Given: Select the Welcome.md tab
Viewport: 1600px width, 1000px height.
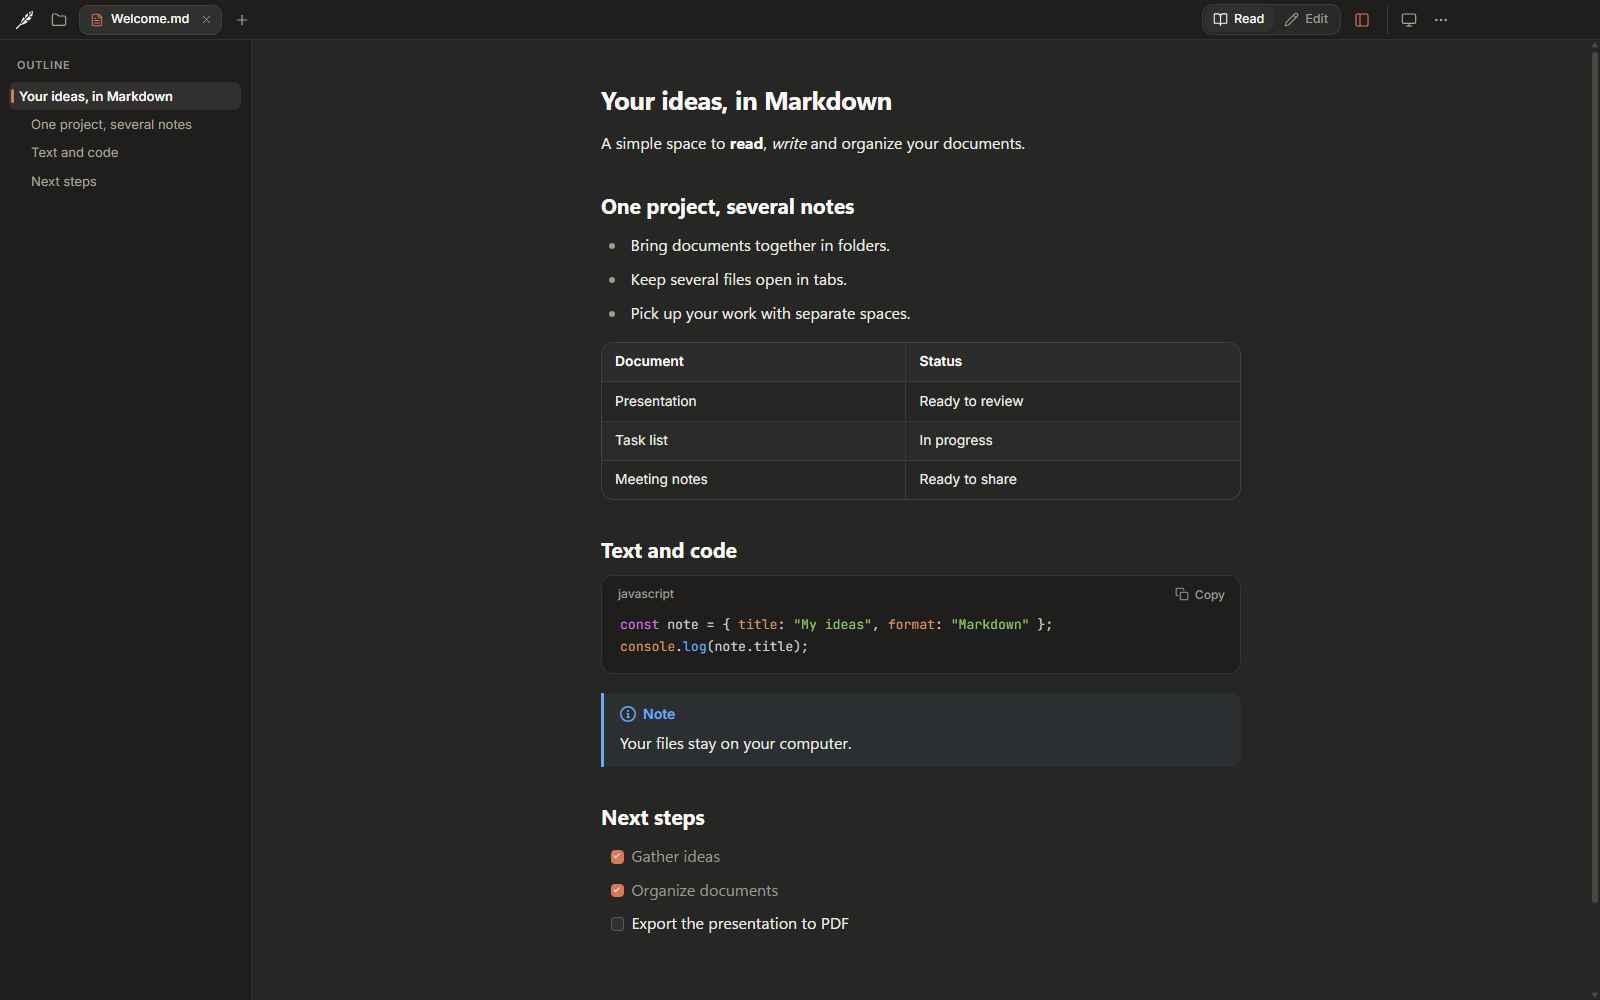Looking at the screenshot, I should tap(150, 19).
